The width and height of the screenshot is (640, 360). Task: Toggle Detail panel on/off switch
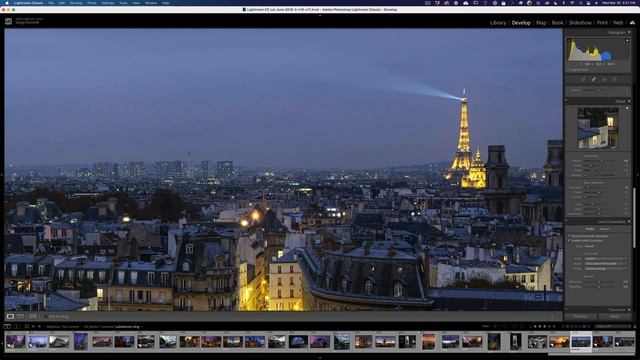(567, 101)
